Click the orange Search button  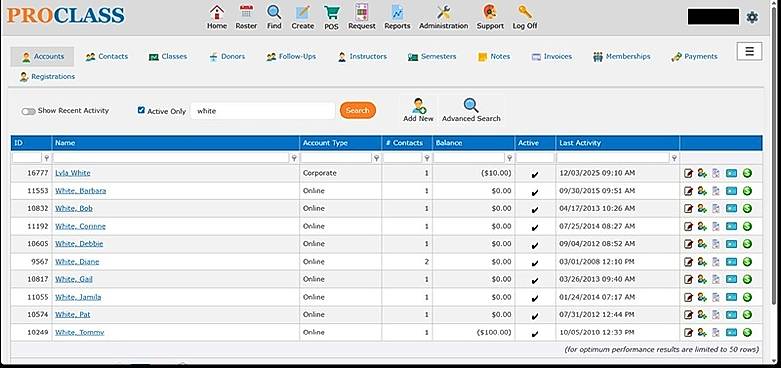[358, 111]
